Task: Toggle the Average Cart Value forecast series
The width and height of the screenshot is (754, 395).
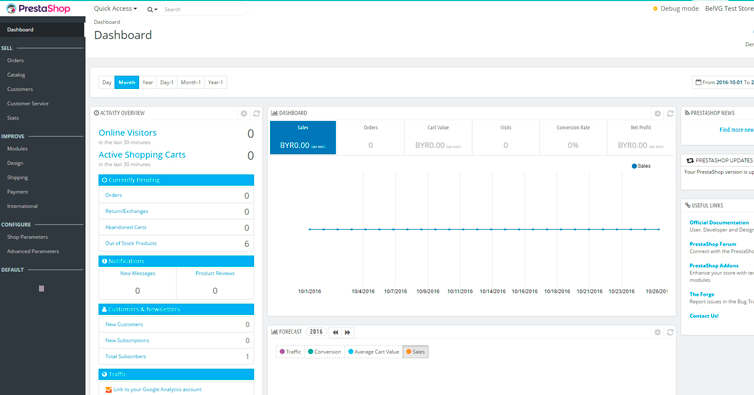Action: (x=373, y=352)
